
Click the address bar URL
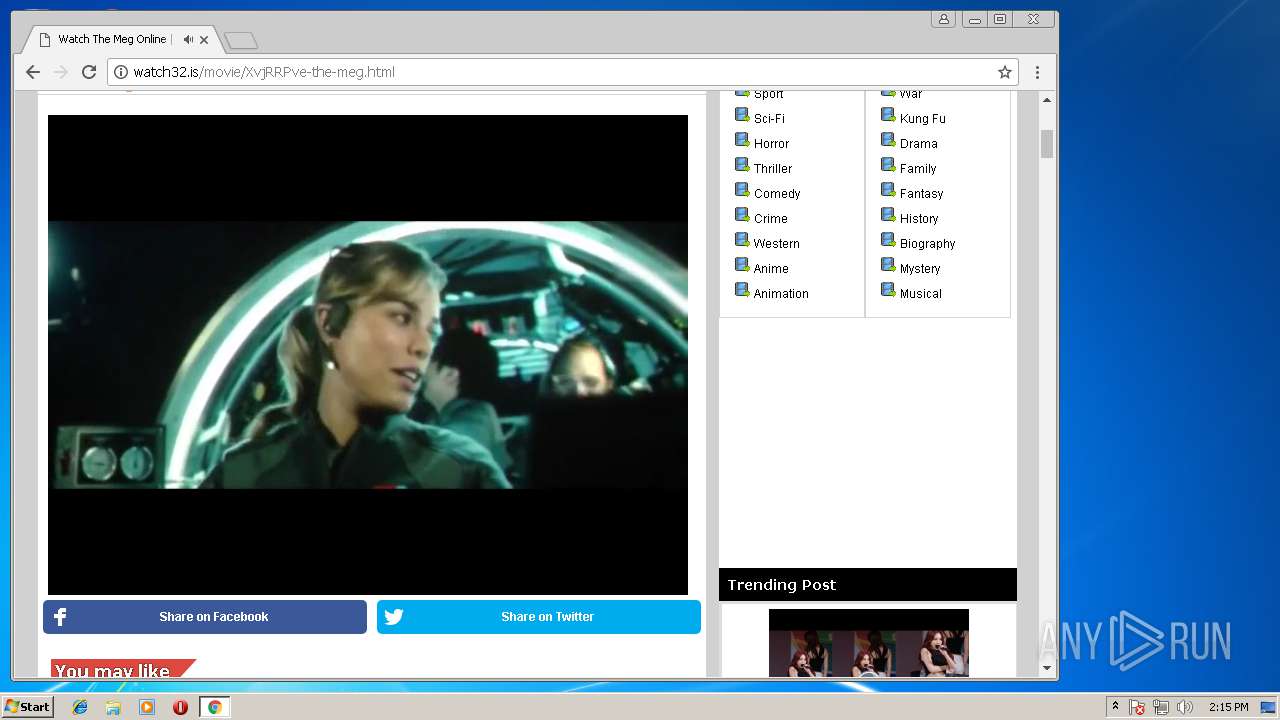tap(264, 72)
